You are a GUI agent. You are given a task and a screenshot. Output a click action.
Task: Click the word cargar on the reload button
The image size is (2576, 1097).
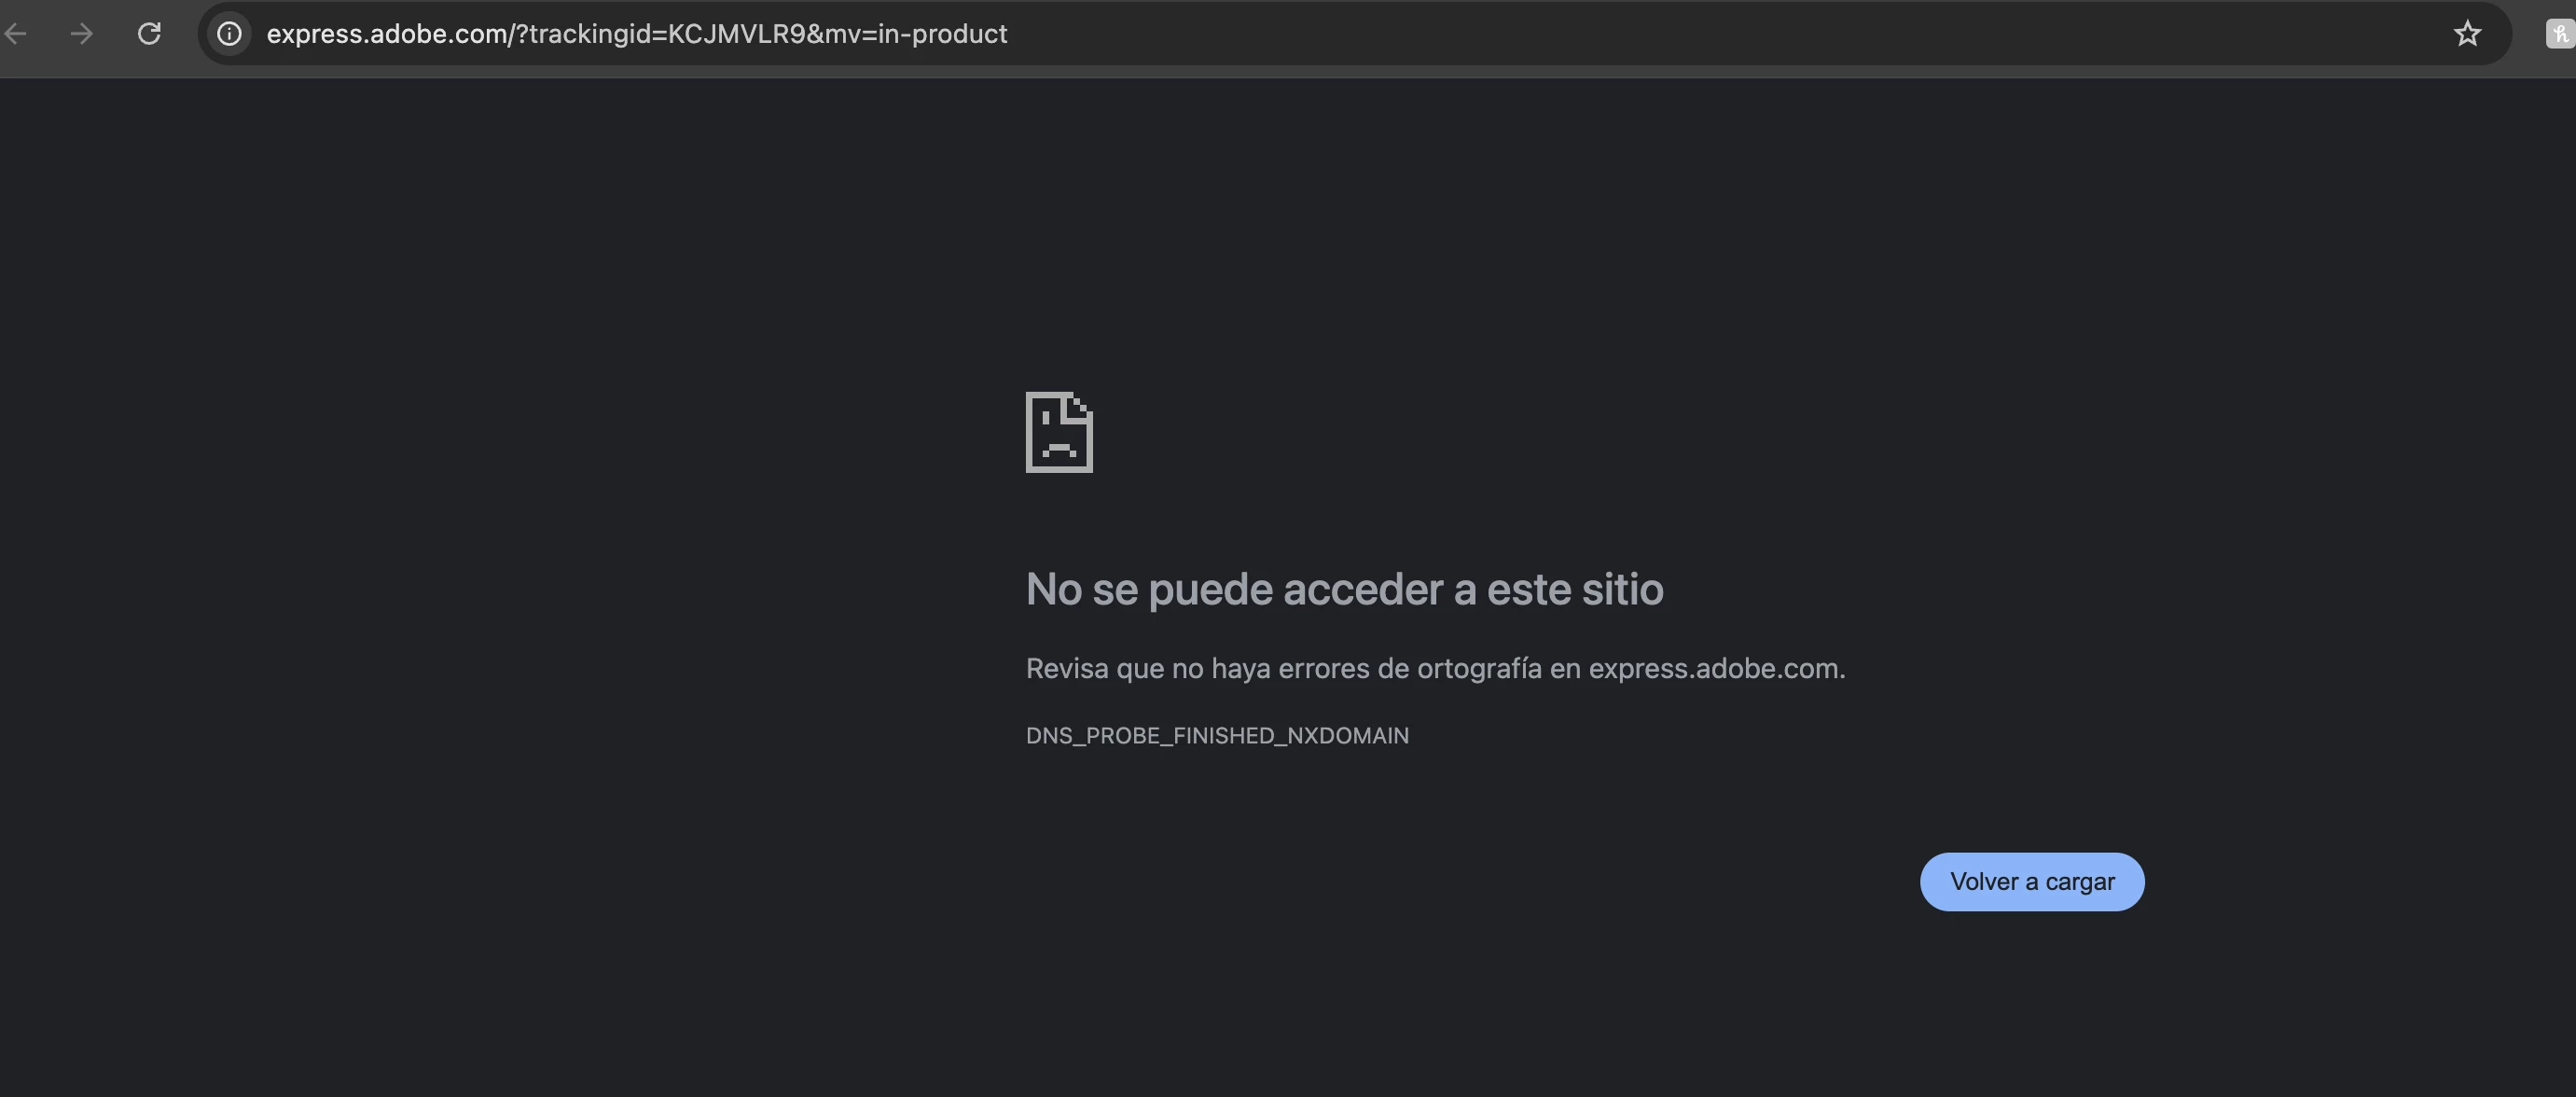coord(2080,882)
